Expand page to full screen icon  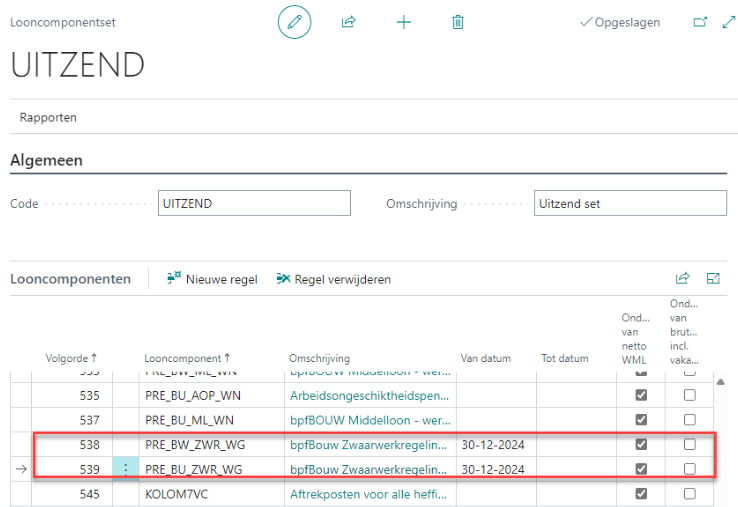coord(727,22)
